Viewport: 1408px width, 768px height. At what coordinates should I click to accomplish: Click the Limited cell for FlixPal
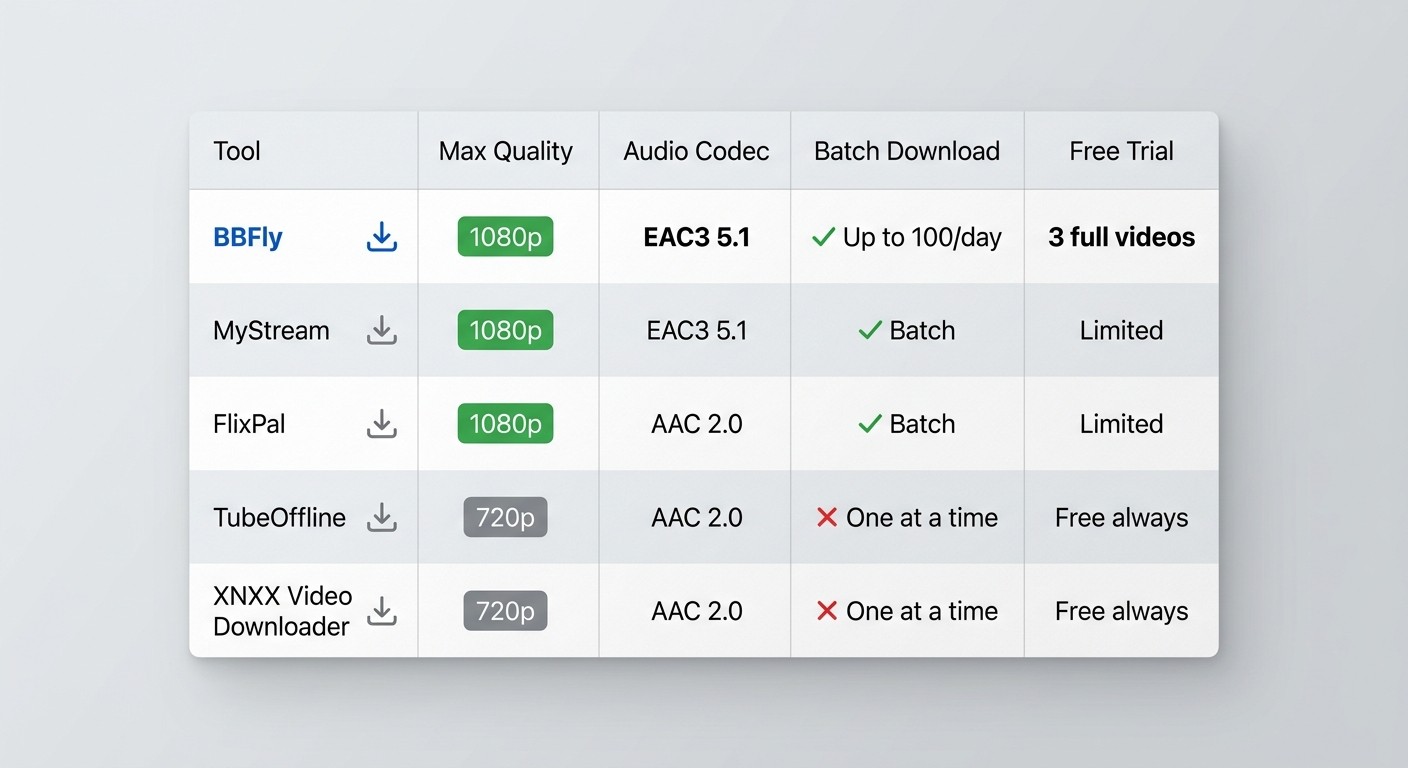1122,424
